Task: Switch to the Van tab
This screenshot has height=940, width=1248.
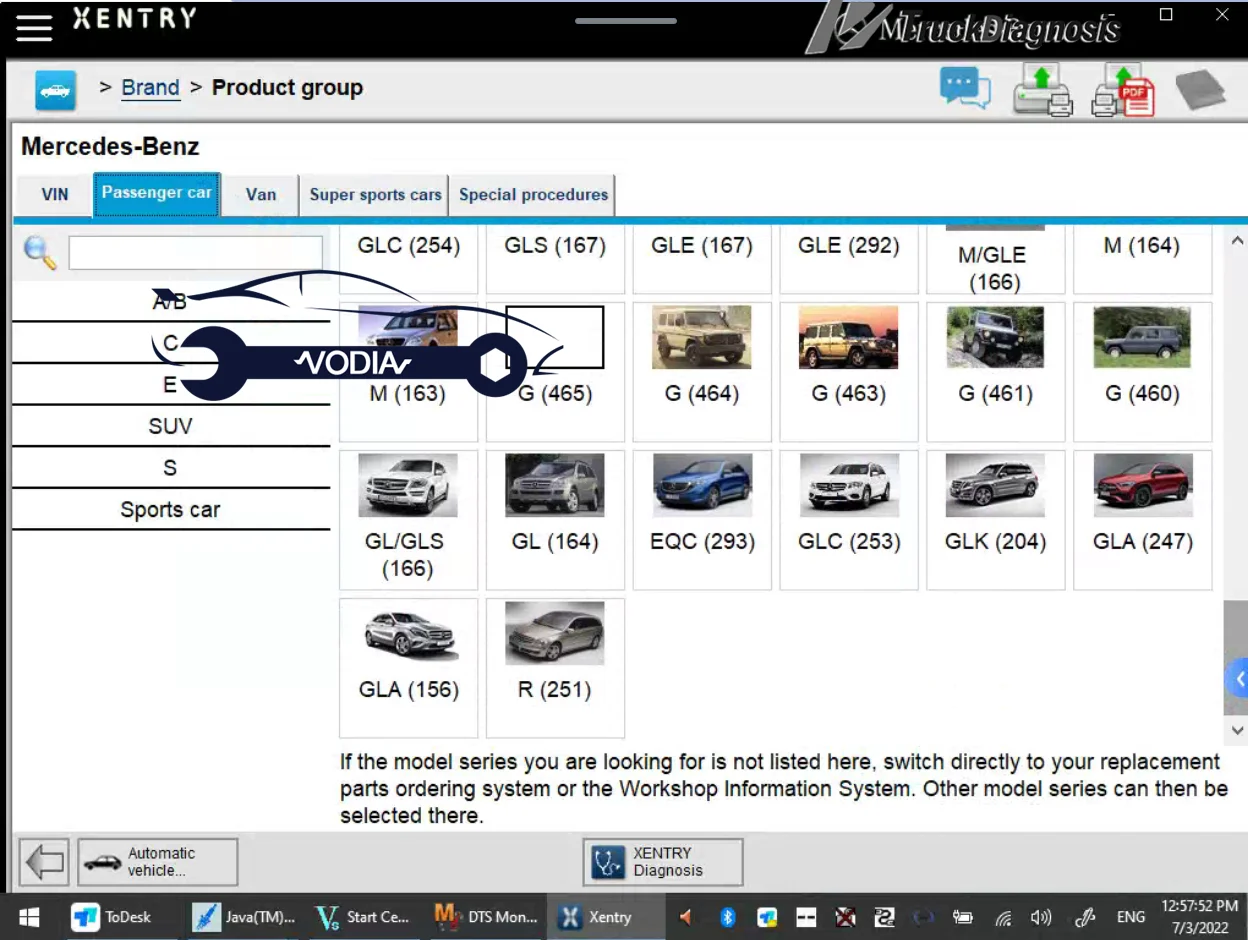Action: coord(261,195)
